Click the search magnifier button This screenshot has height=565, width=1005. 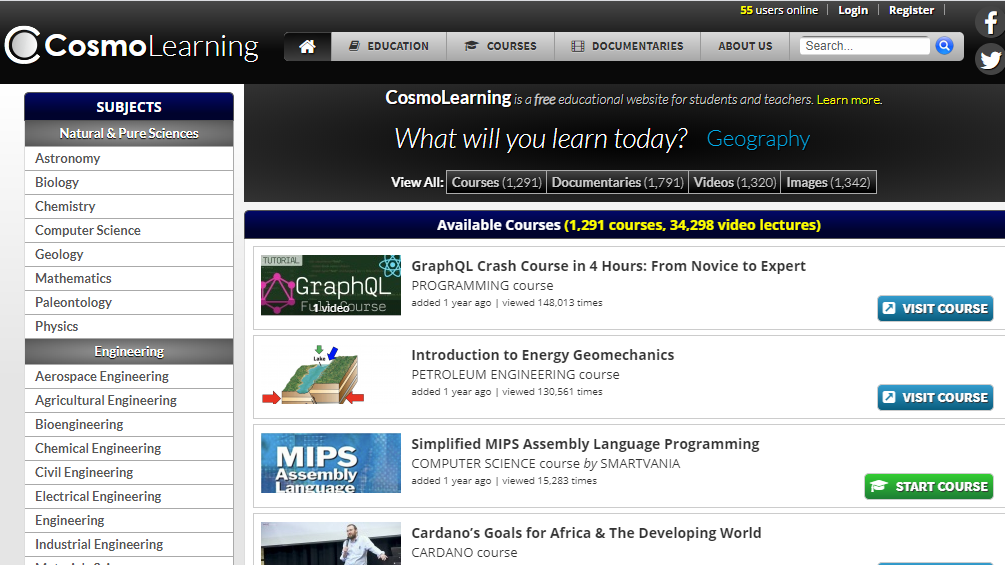point(944,45)
